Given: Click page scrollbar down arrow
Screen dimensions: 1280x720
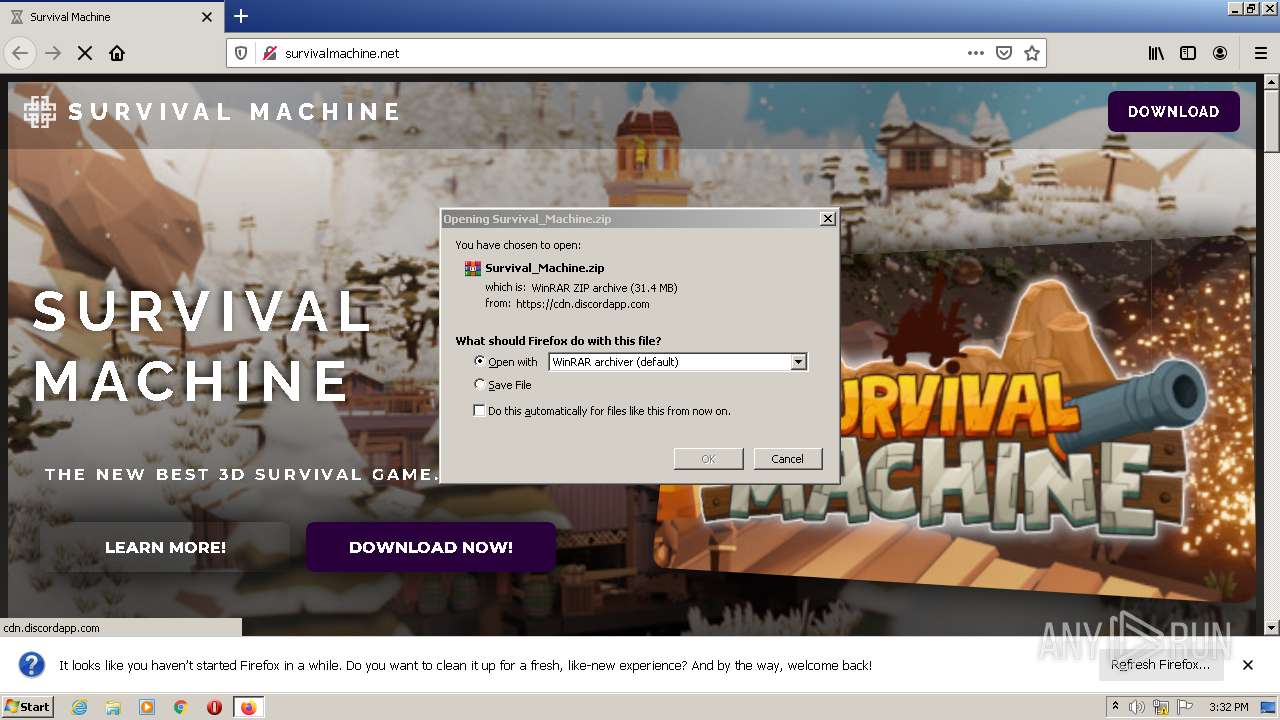Looking at the screenshot, I should (1271, 628).
